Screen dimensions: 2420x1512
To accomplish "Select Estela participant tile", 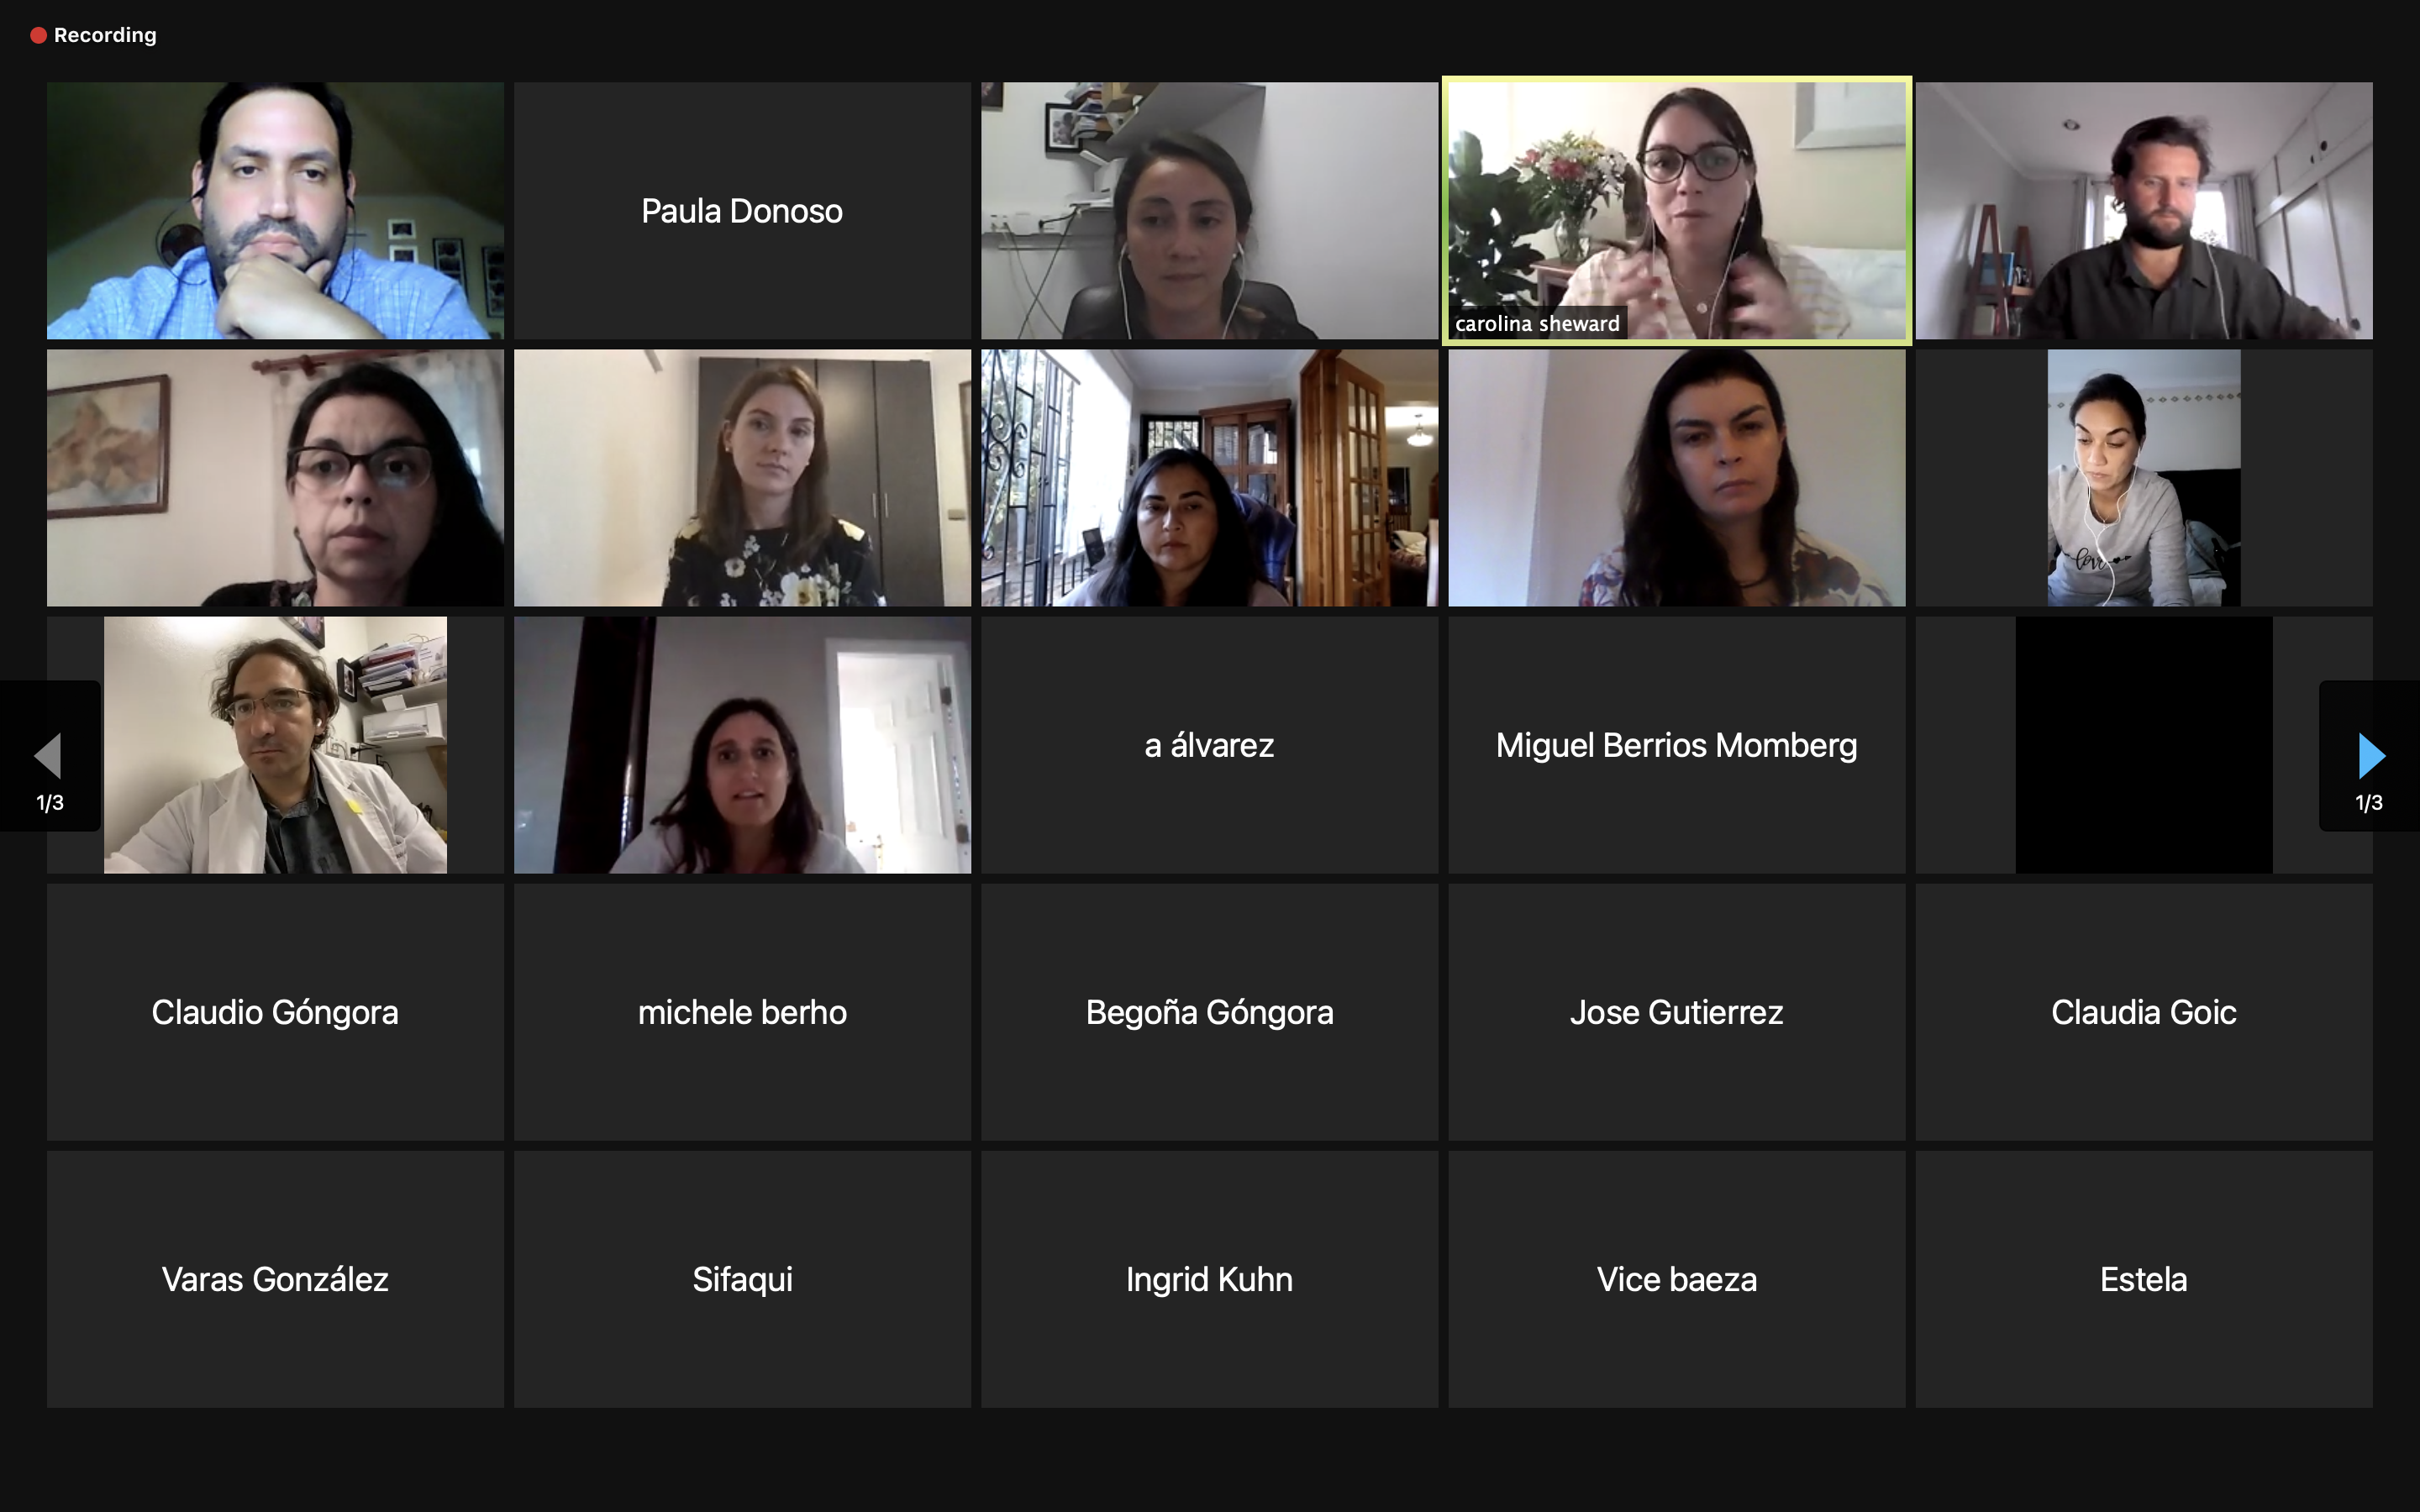I will [2144, 1279].
